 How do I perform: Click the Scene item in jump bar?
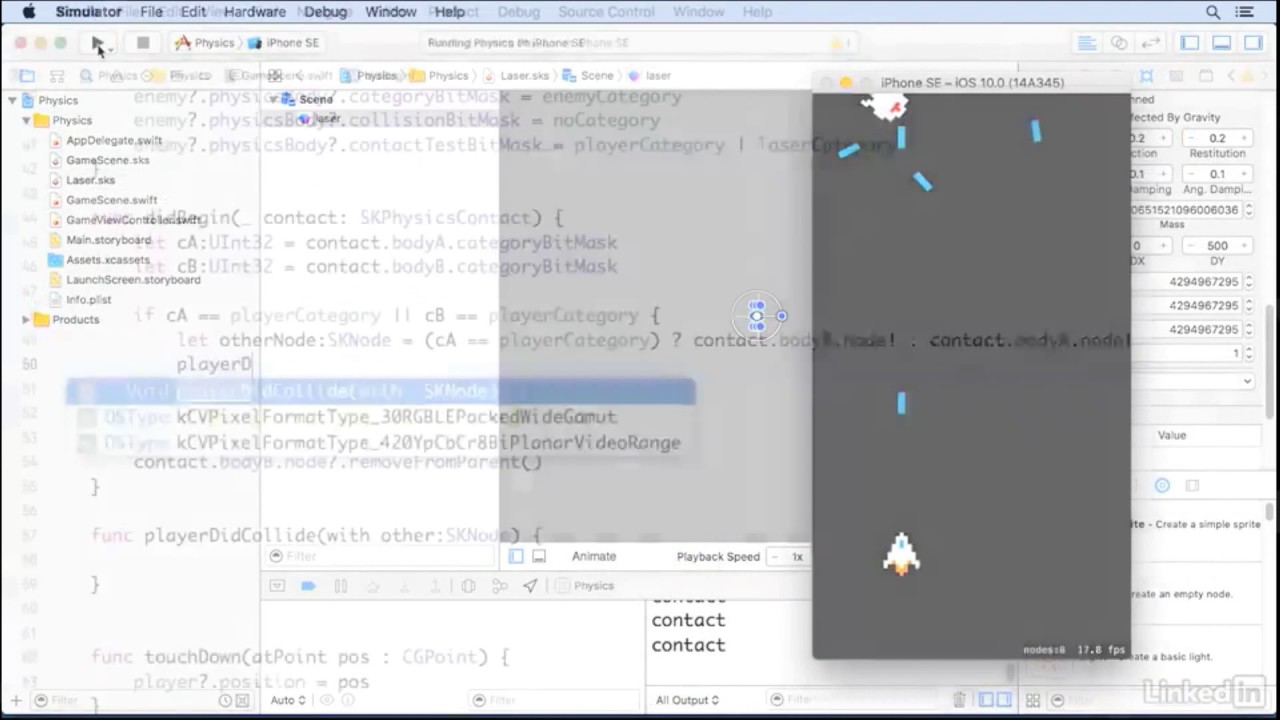589,76
